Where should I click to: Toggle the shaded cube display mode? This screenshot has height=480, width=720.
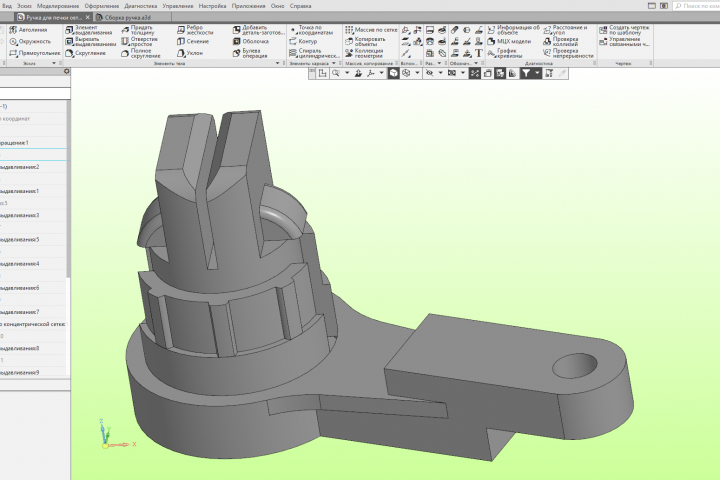[x=394, y=74]
